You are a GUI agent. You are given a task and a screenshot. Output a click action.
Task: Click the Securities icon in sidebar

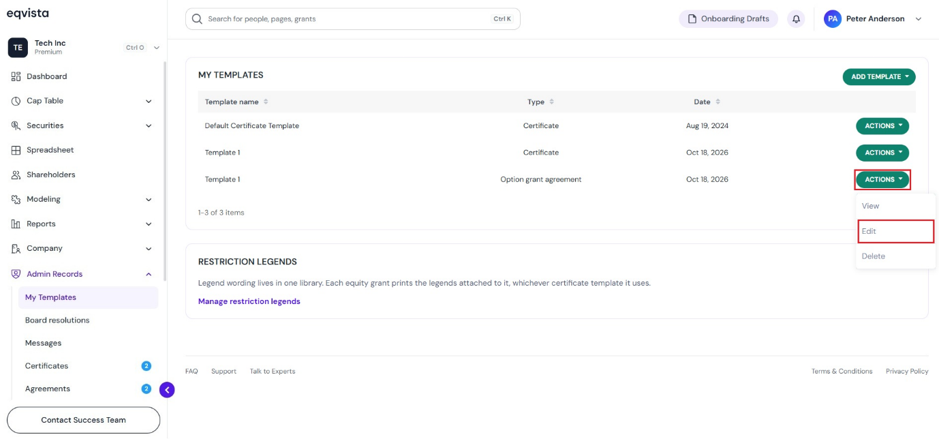(16, 126)
